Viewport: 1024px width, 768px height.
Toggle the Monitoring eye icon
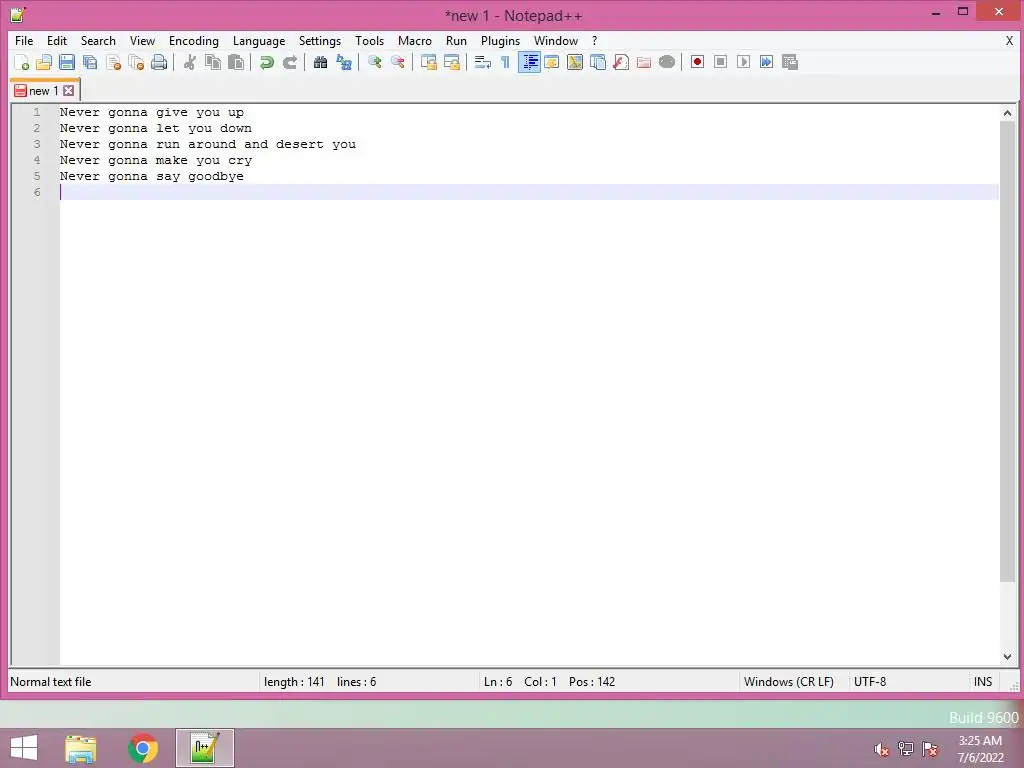667,62
